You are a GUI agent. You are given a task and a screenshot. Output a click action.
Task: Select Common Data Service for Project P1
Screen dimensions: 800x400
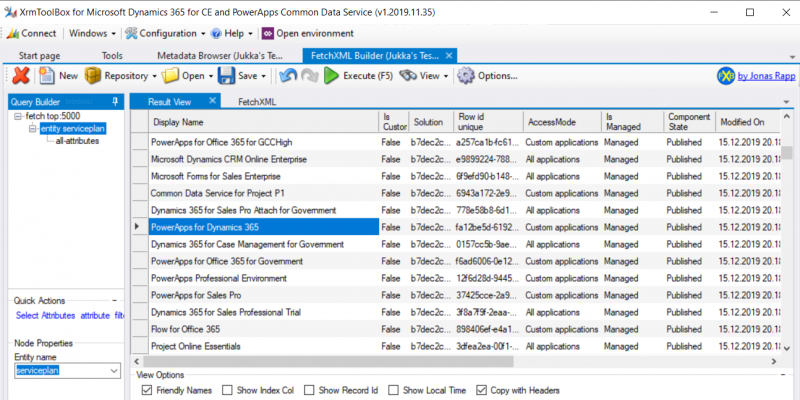tap(456, 193)
